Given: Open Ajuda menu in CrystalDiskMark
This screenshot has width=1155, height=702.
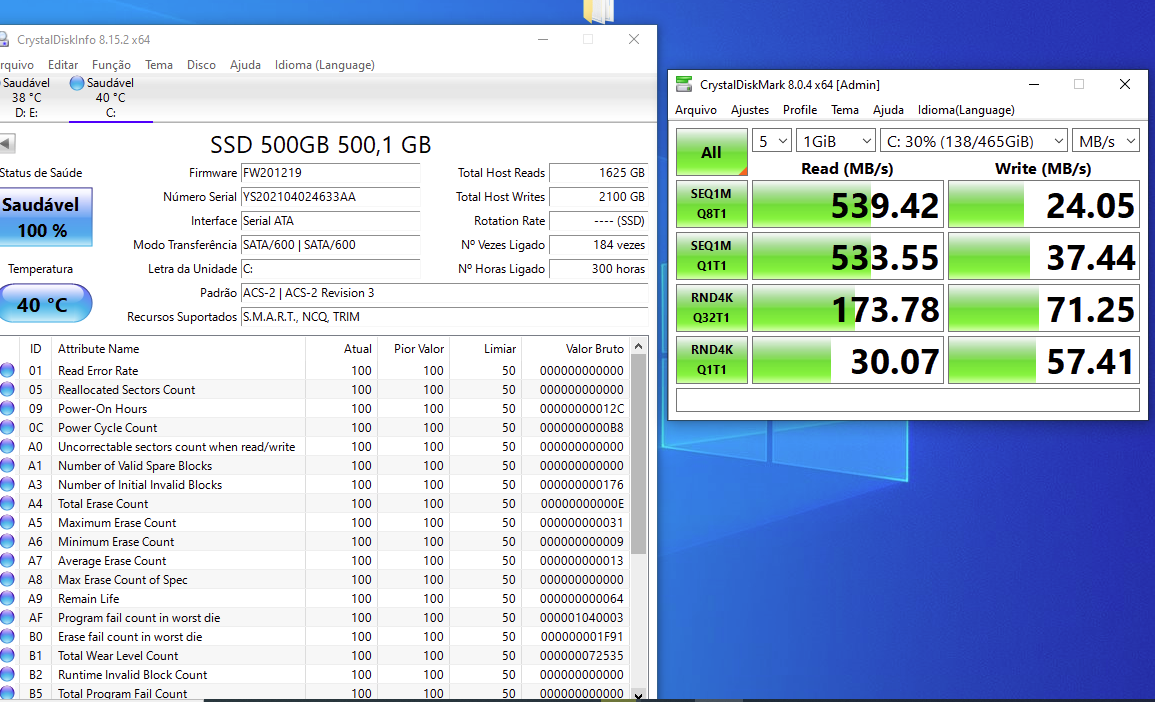Looking at the screenshot, I should tap(888, 110).
